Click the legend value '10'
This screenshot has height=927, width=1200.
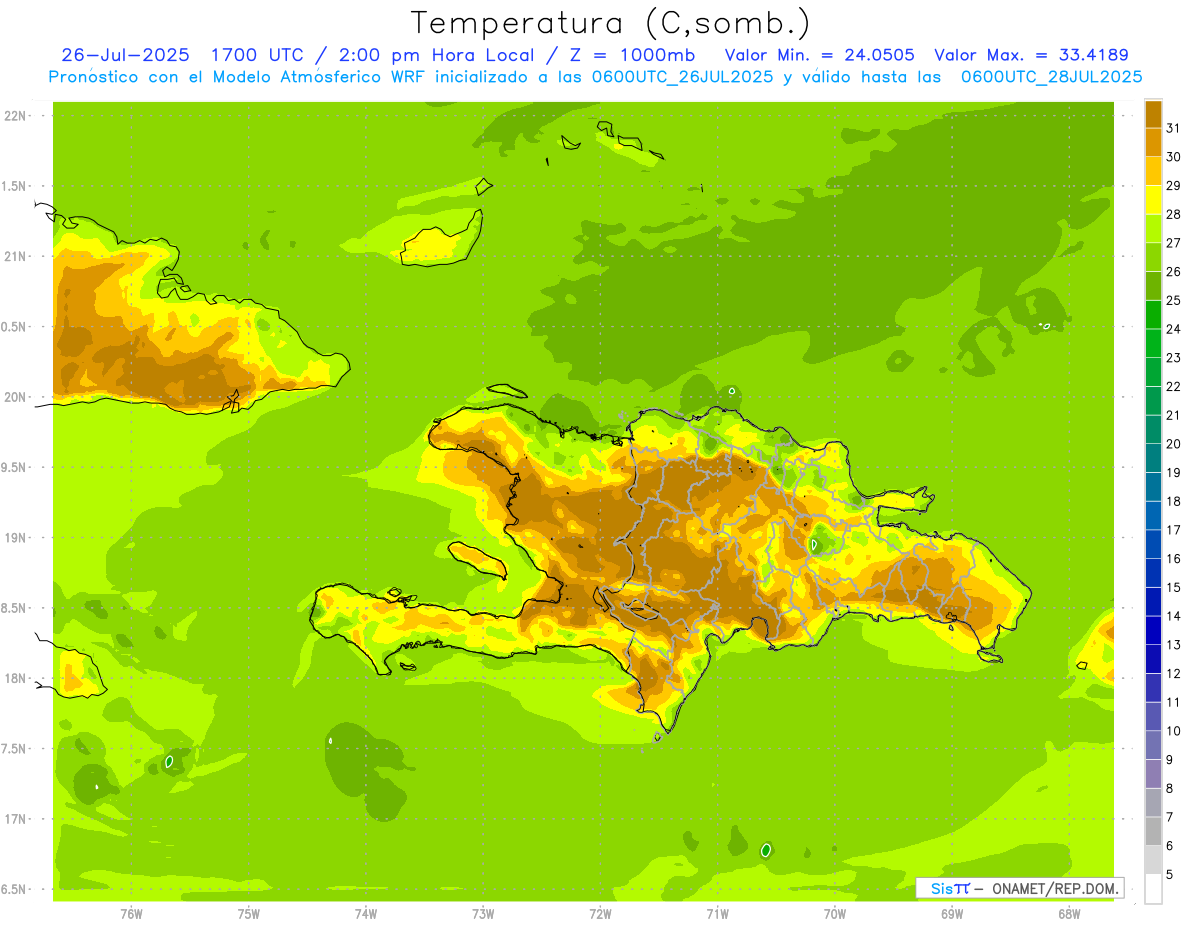tap(1174, 731)
